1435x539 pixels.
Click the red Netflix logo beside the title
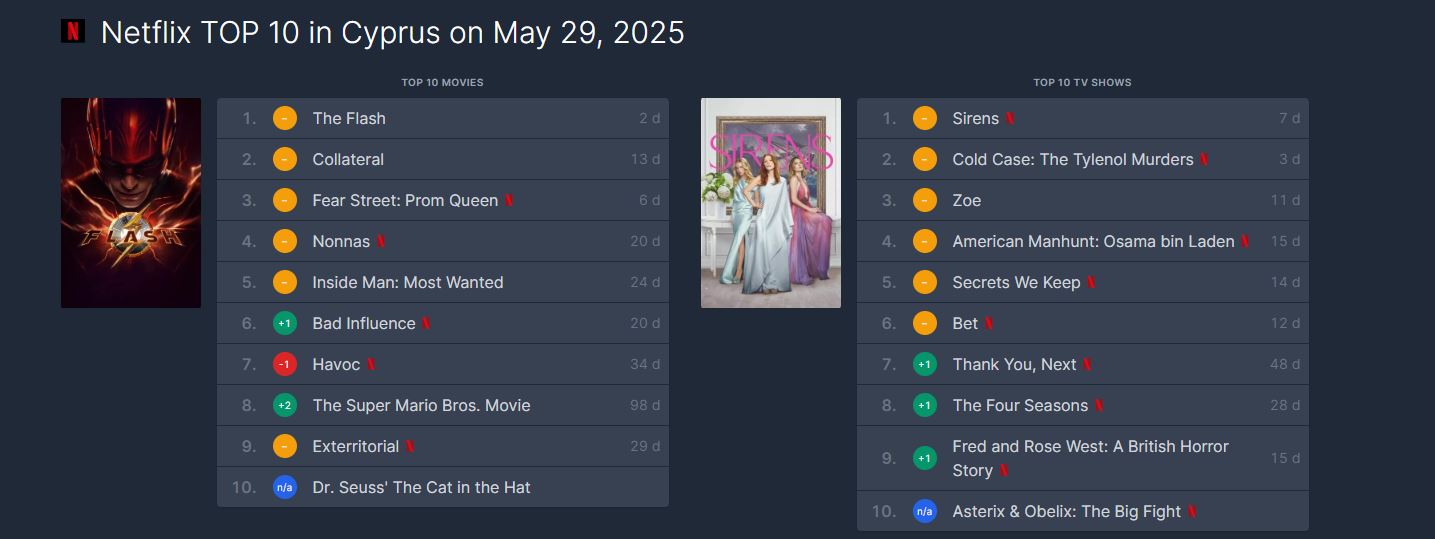(73, 31)
